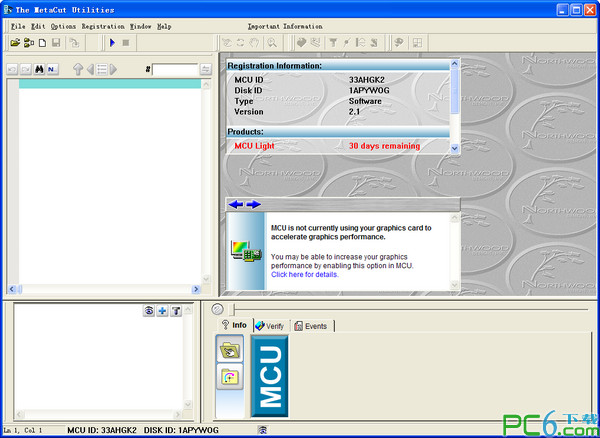Start processing with the blue play arrow
Screen dimensions: 600x438
(x=112, y=43)
